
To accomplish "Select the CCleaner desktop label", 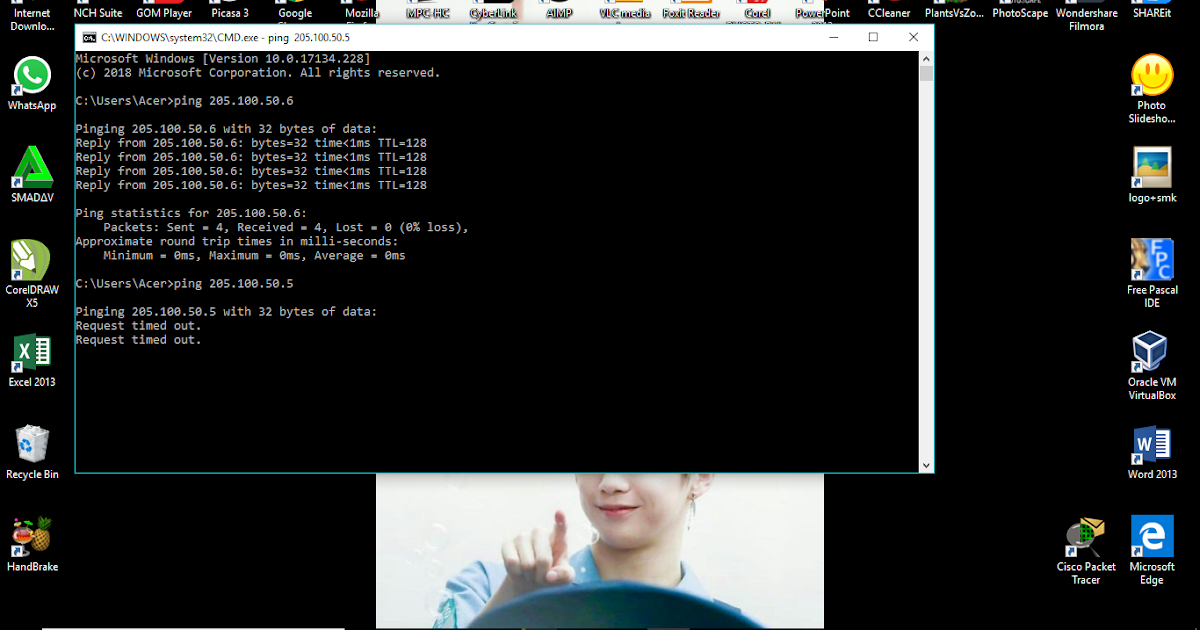I will coord(889,13).
